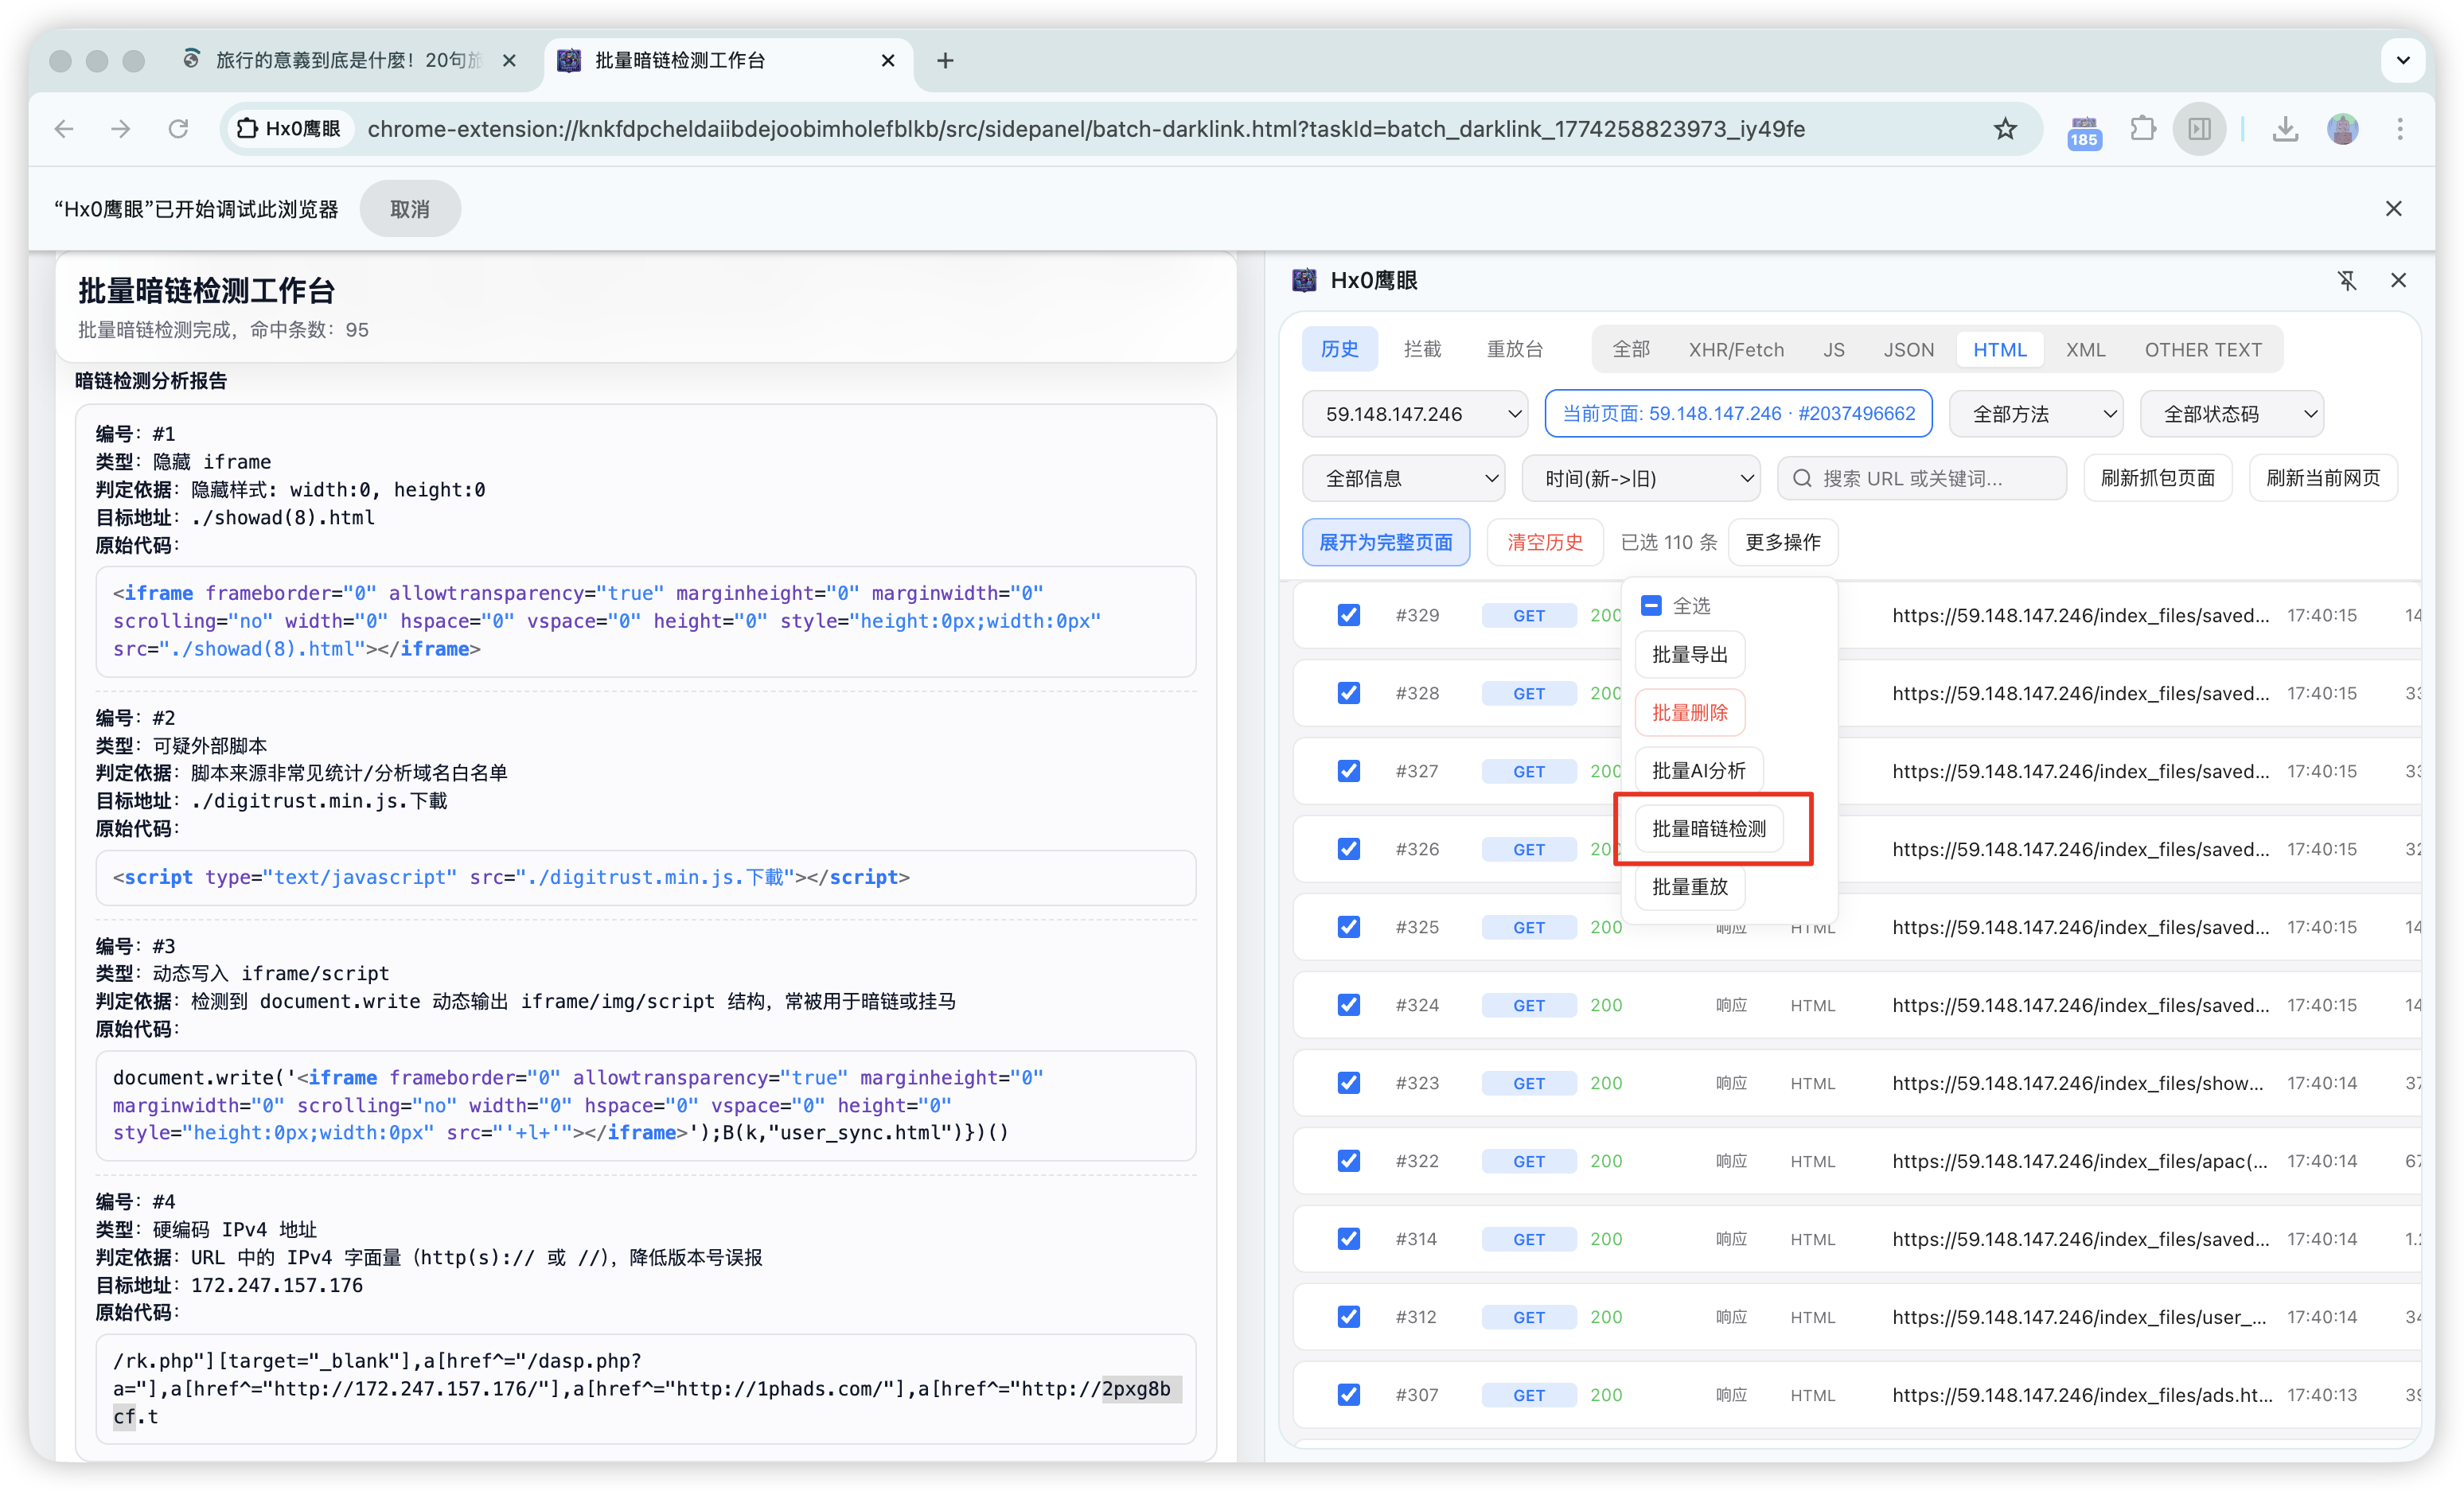
Task: Expand the 全部方法 method dropdown
Action: [2035, 414]
